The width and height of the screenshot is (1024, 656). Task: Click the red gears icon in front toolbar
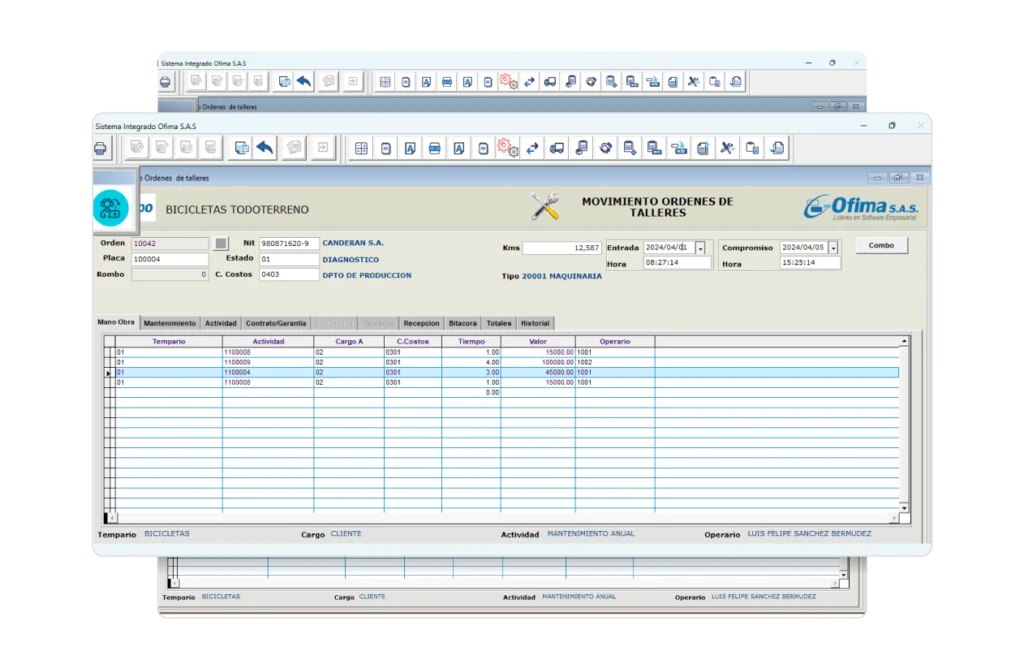(507, 148)
